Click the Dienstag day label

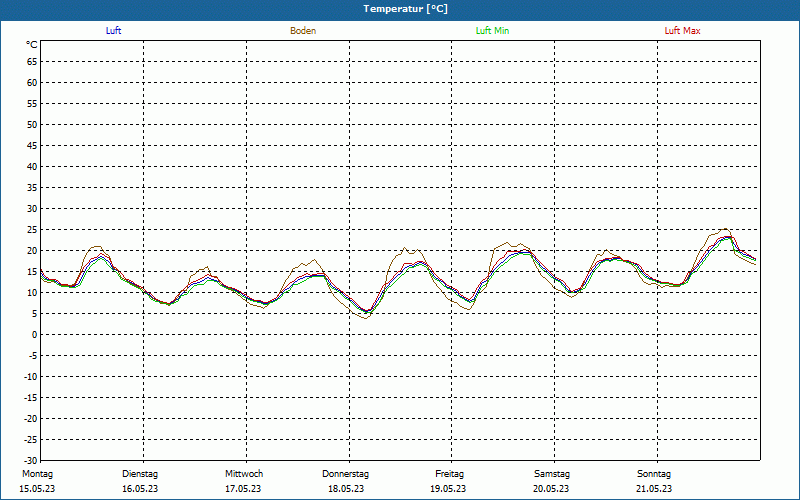[140, 474]
